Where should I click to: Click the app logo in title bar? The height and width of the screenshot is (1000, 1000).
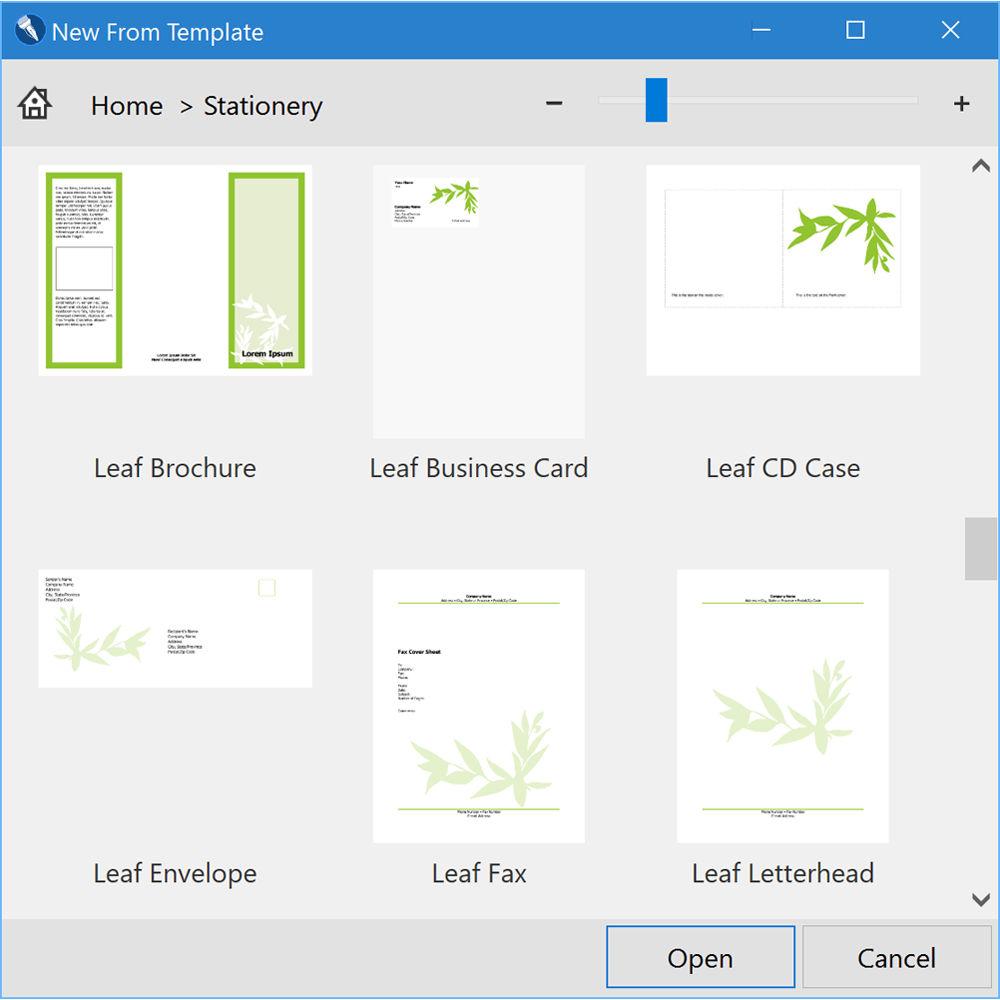[x=30, y=30]
